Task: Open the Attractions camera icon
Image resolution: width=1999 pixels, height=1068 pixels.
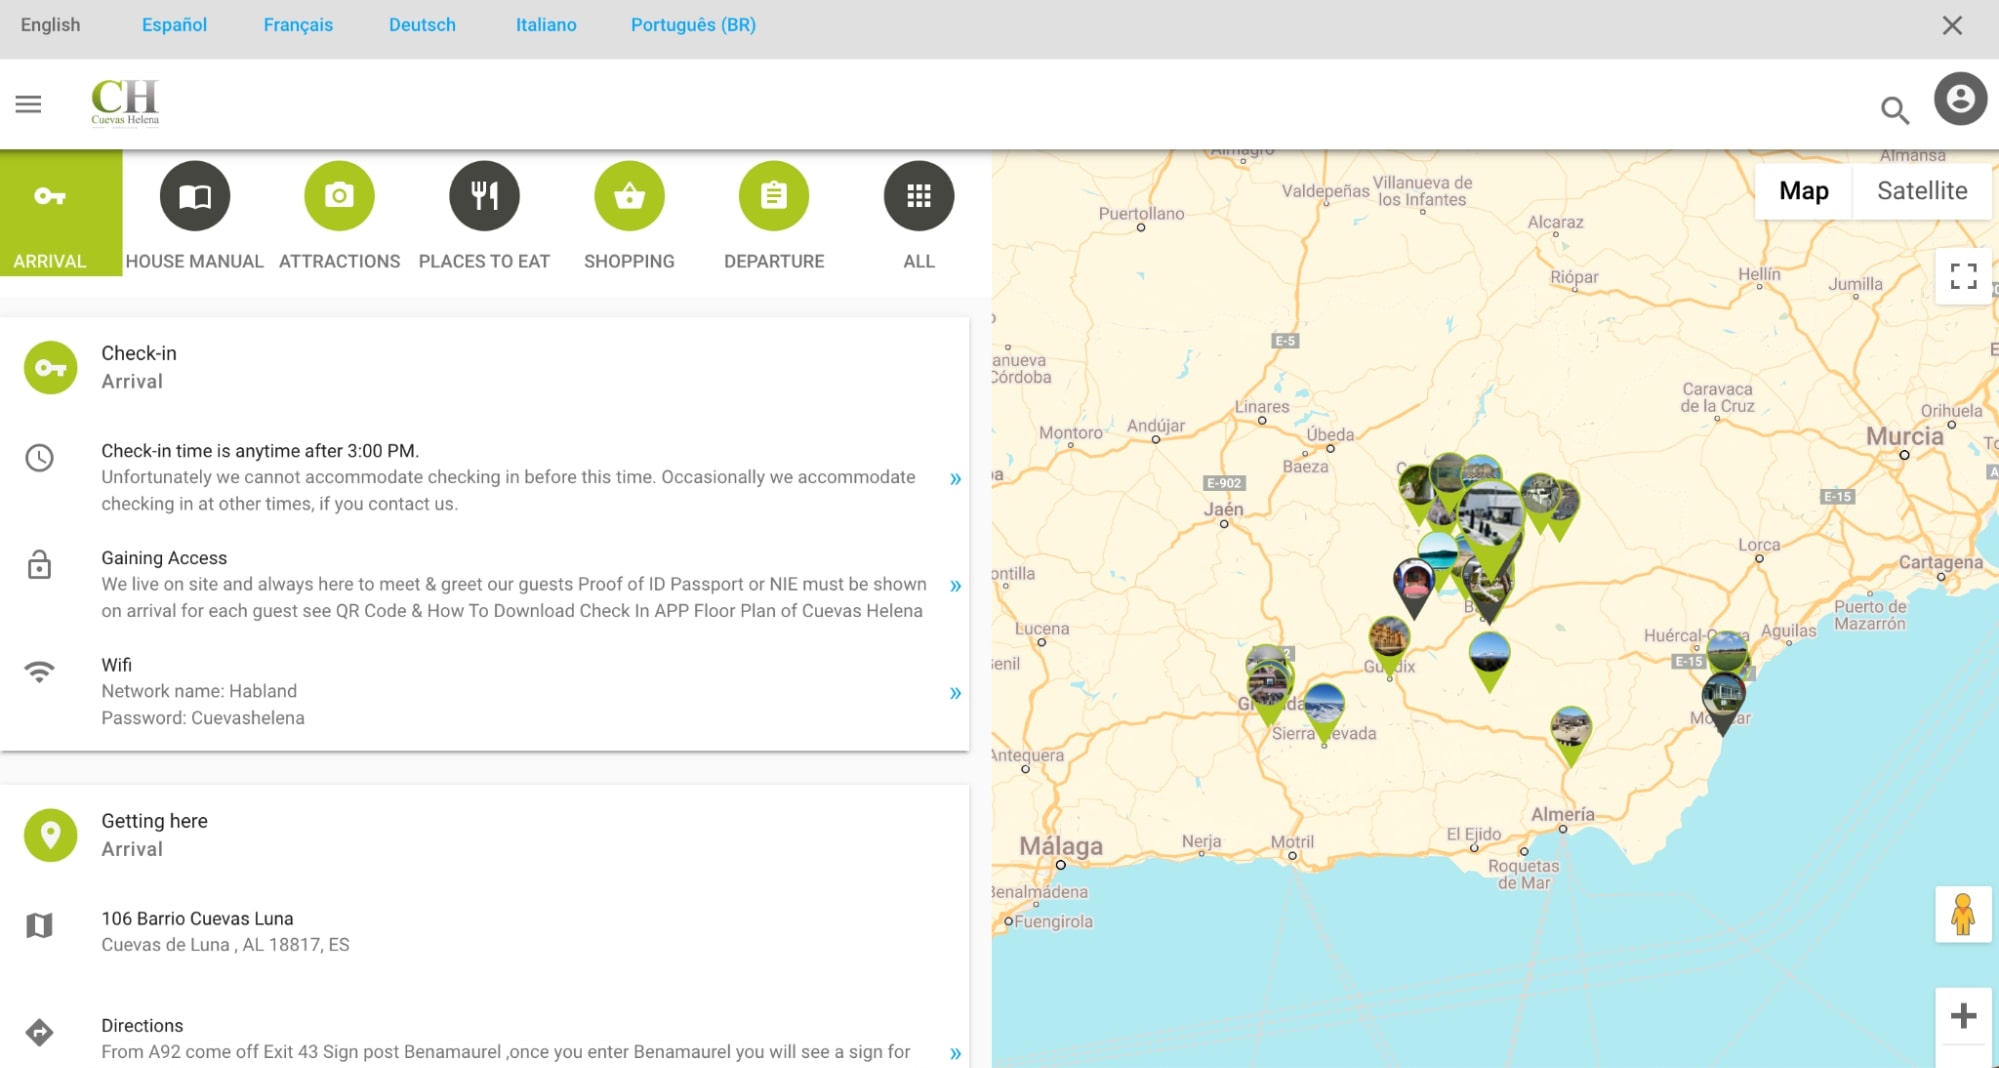Action: pyautogui.click(x=339, y=196)
